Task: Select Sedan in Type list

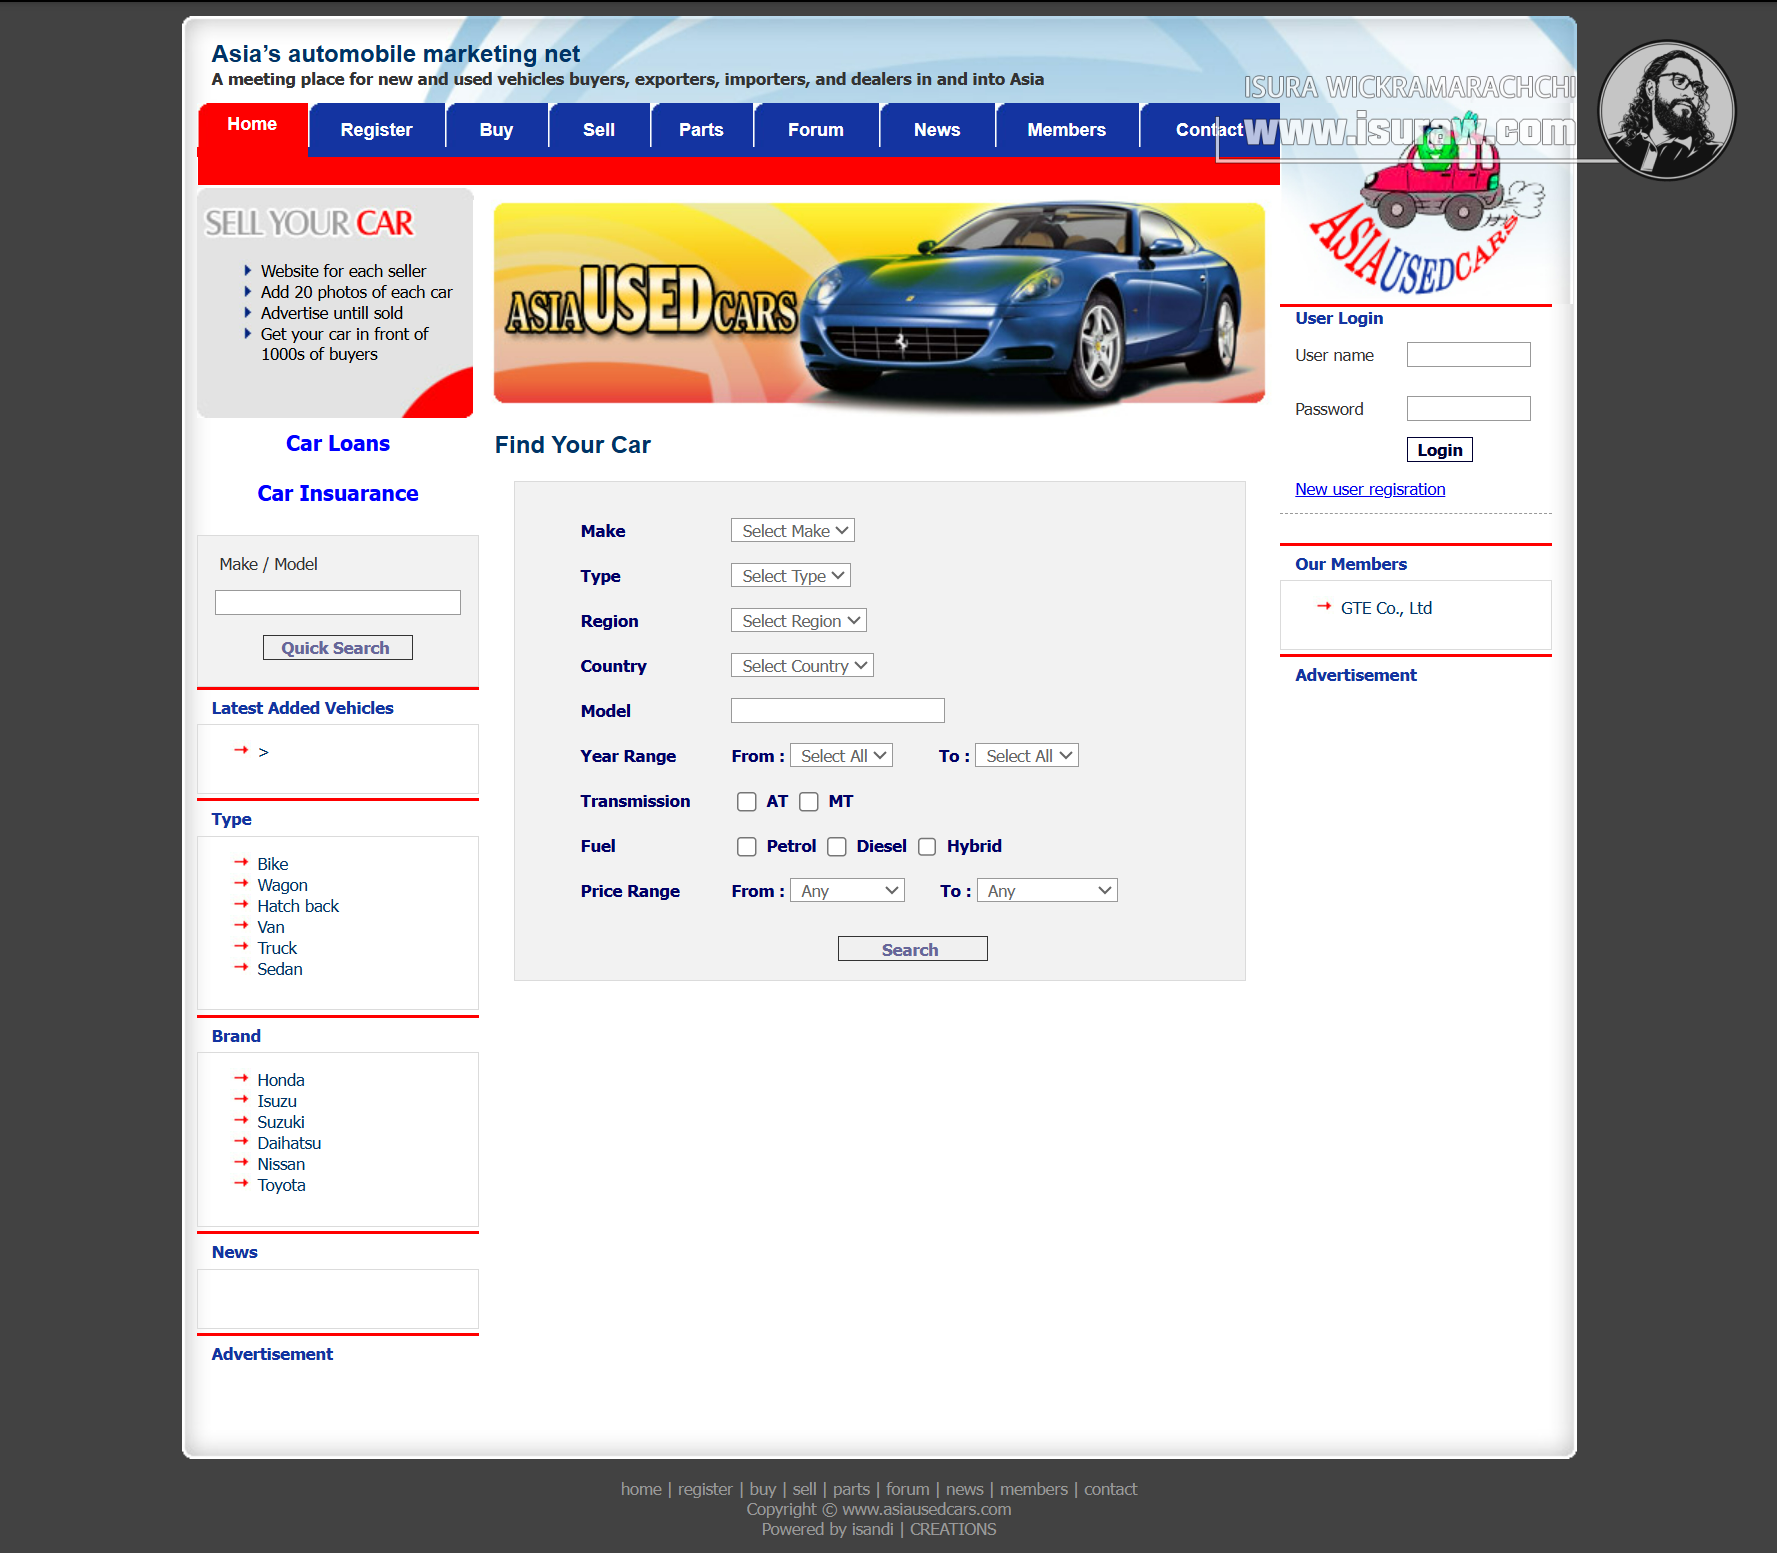Action: click(280, 969)
